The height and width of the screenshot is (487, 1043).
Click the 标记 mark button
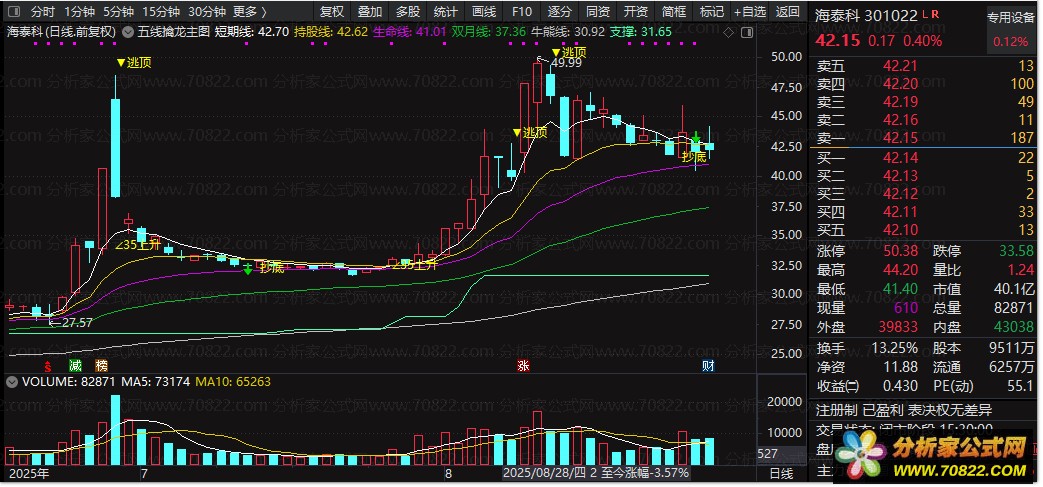click(712, 11)
